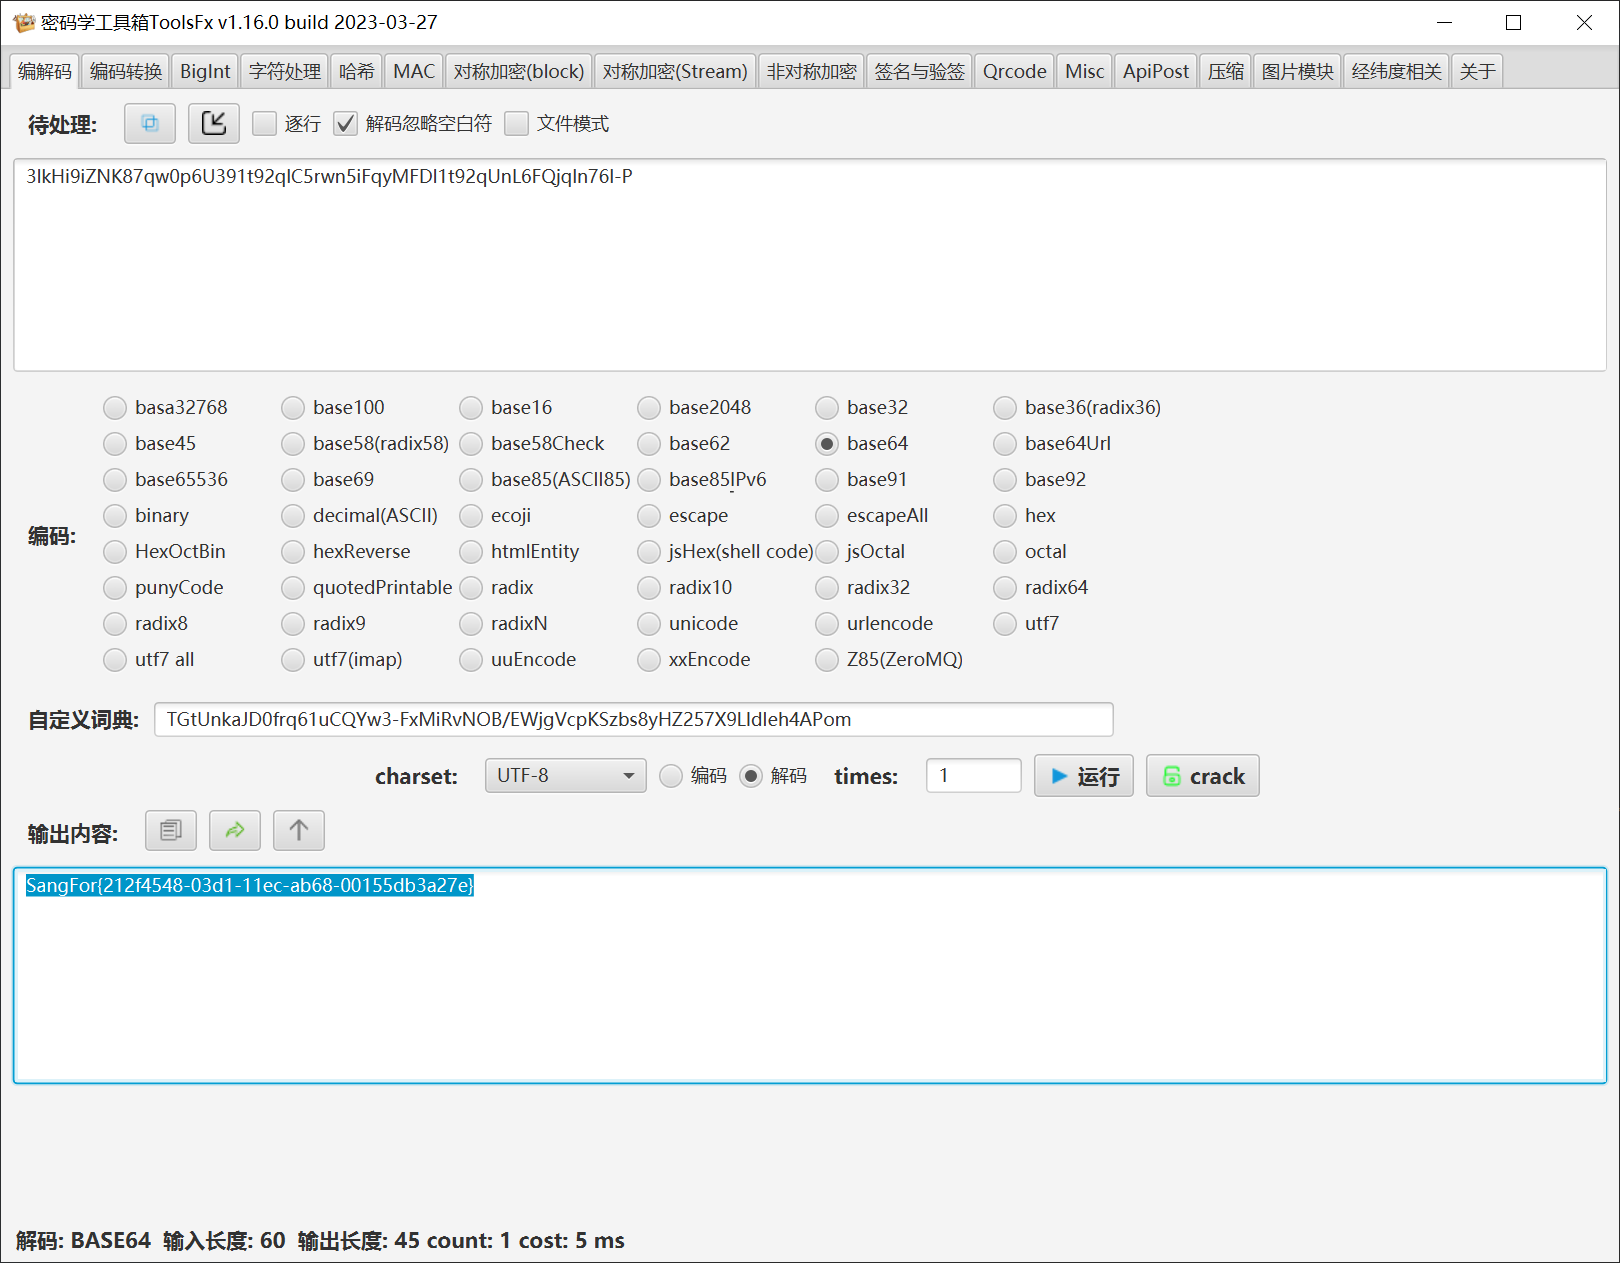The width and height of the screenshot is (1620, 1263).
Task: Select the base2048 radio button
Action: click(649, 407)
